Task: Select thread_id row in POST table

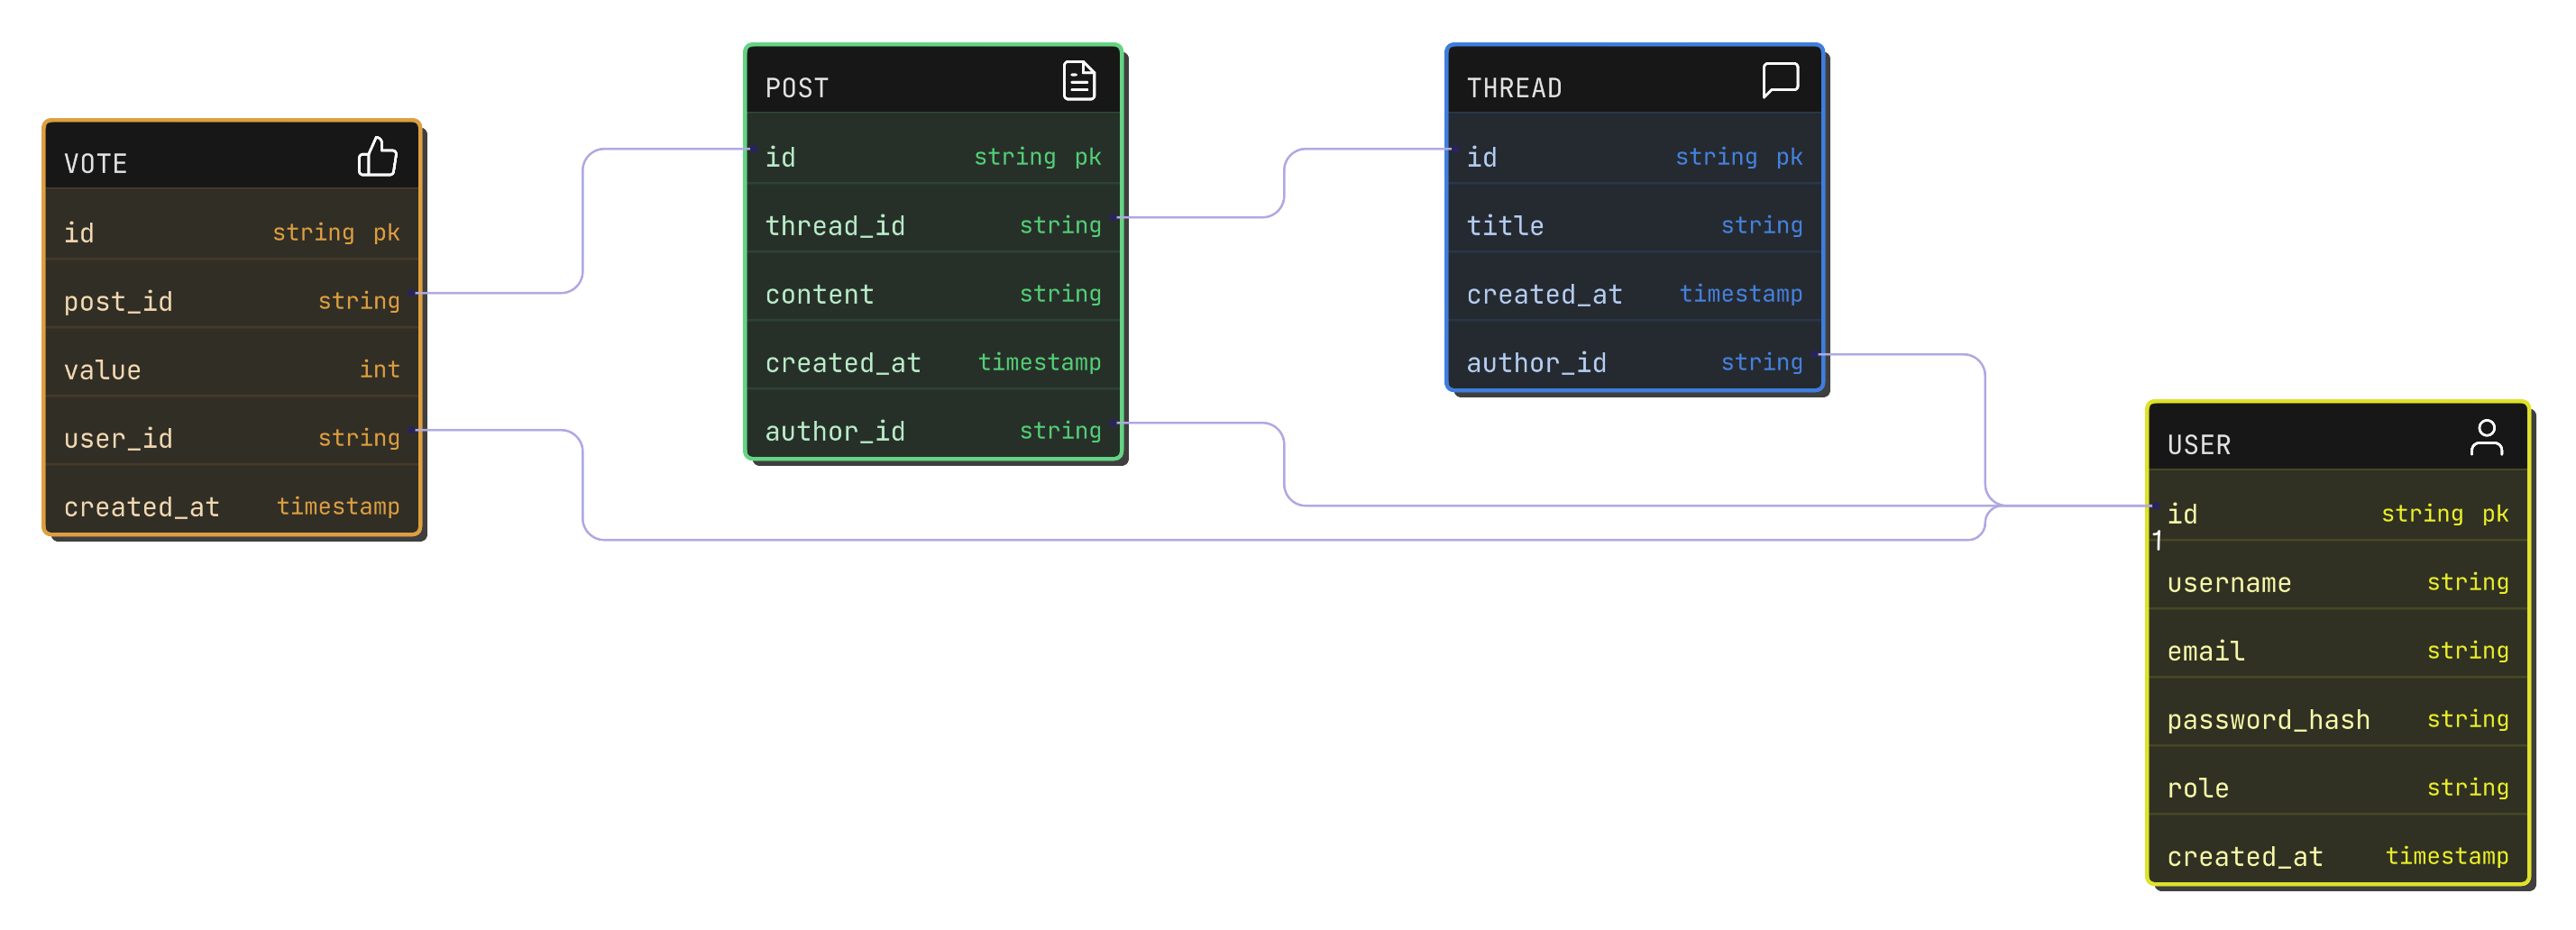Action: click(x=932, y=226)
